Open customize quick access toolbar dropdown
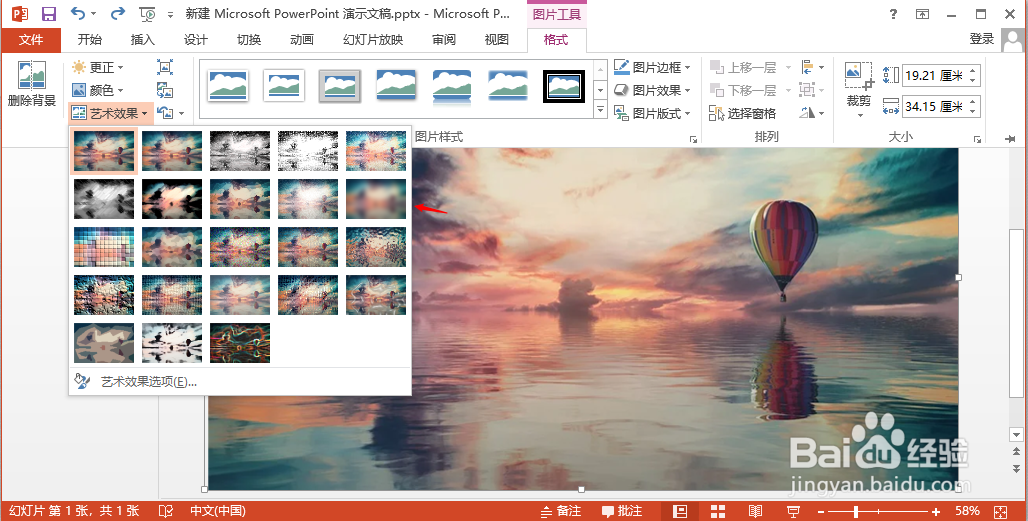1028x521 pixels. [170, 14]
